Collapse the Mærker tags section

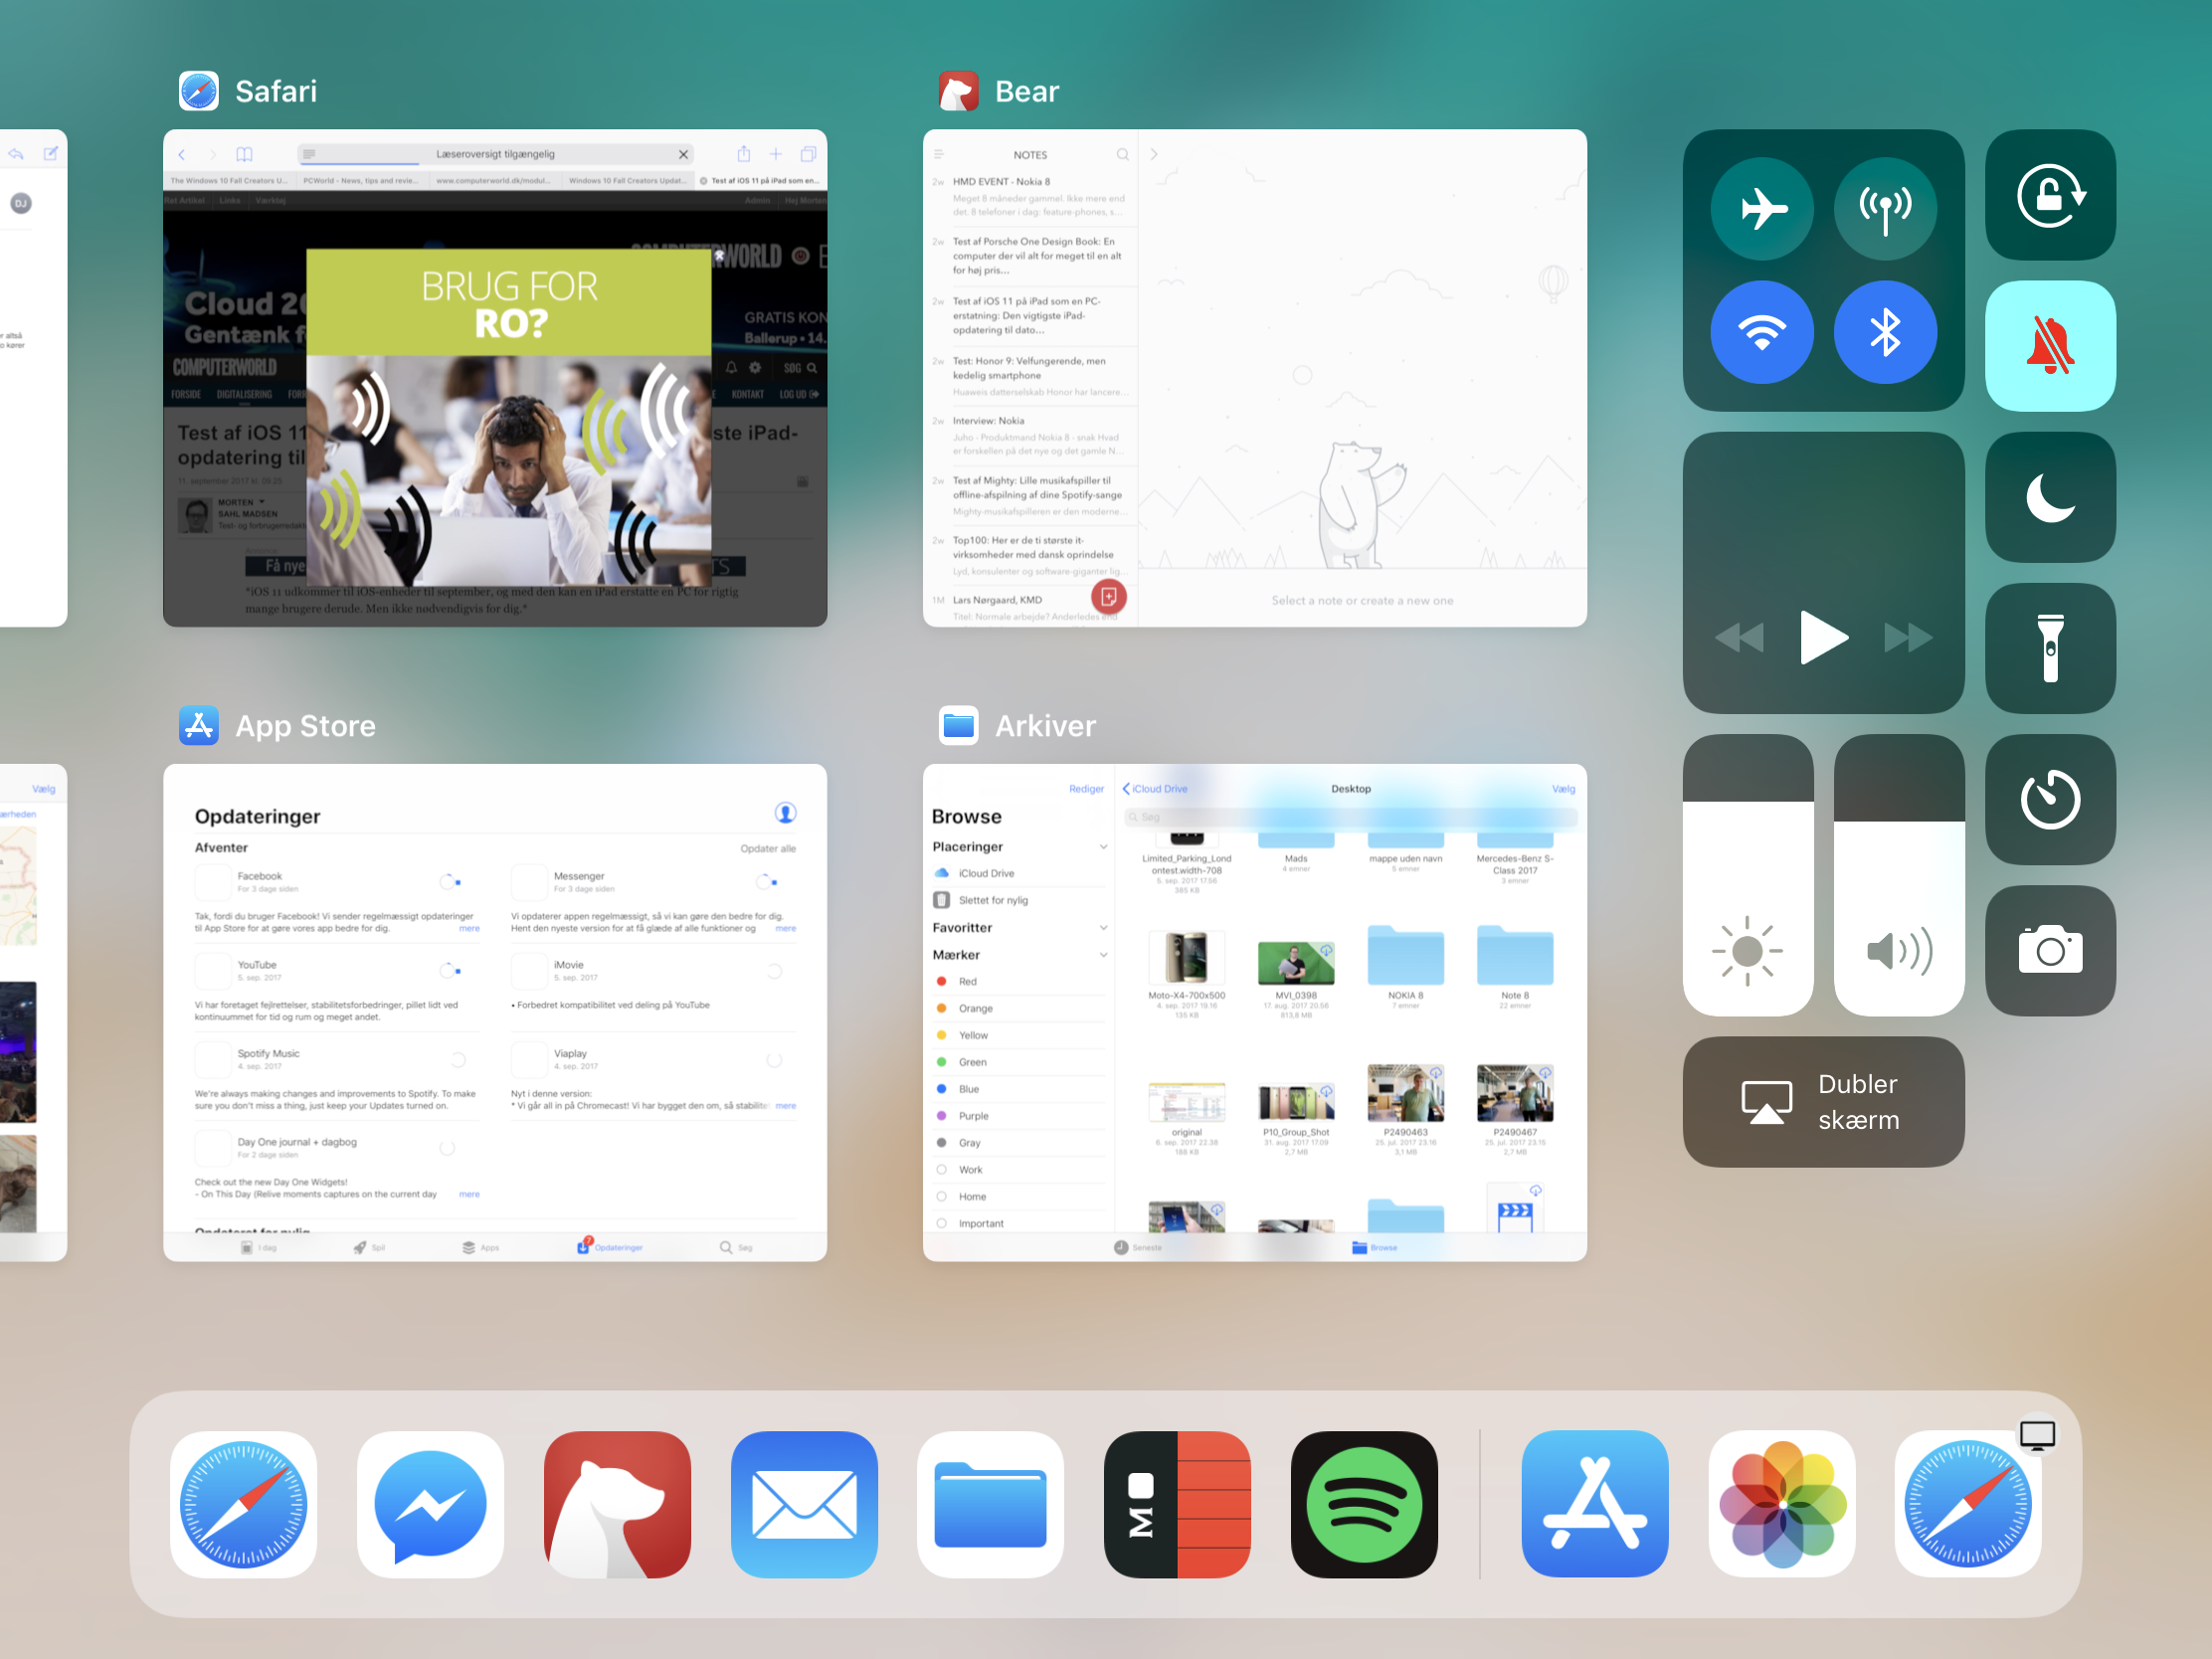coord(1103,955)
